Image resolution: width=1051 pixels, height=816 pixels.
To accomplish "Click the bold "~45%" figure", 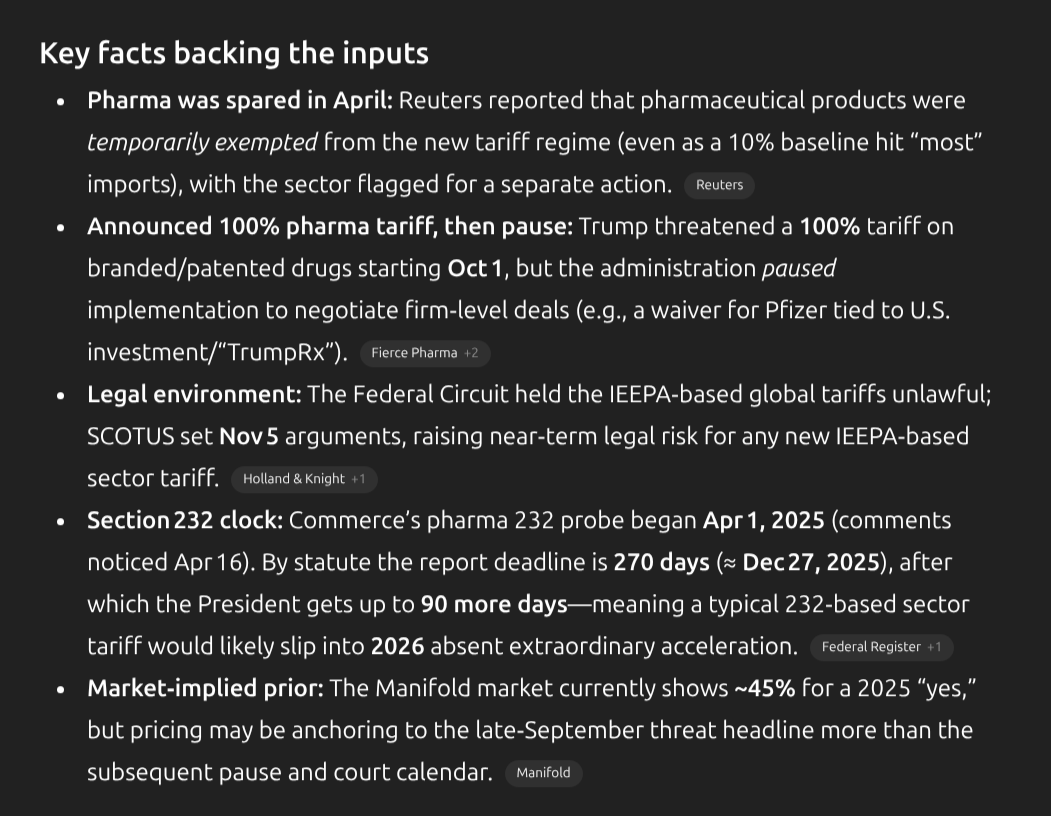I will (x=767, y=689).
